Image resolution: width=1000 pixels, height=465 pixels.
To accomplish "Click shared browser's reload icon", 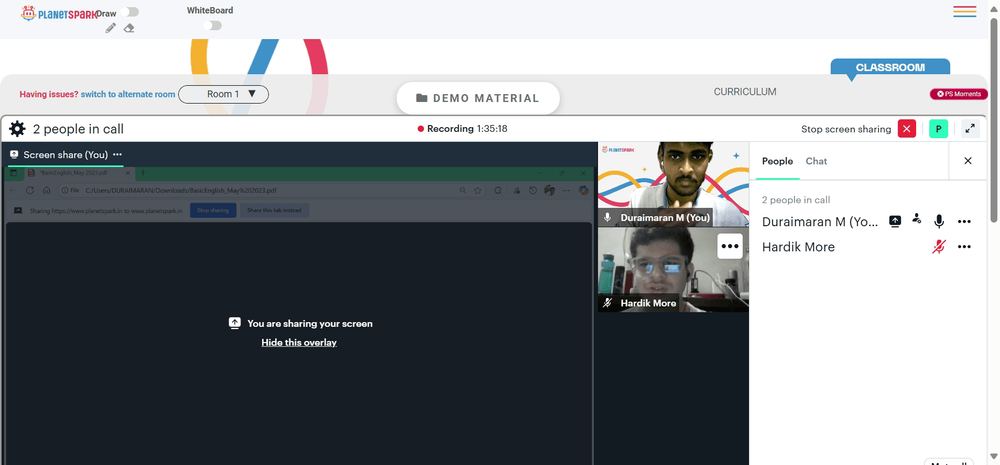I will [29, 190].
